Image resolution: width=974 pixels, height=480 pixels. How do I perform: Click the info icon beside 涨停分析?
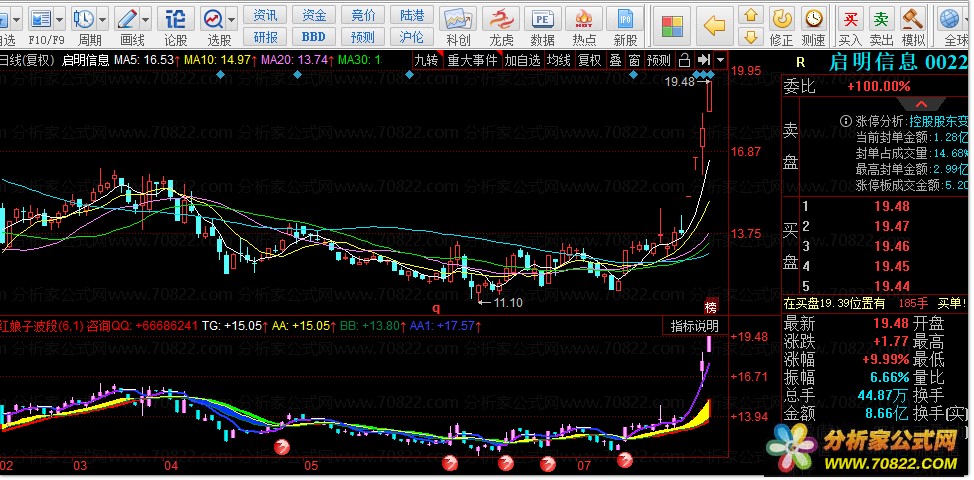[845, 121]
